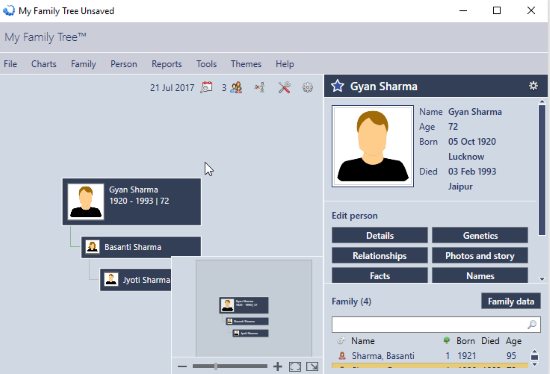
Task: Click the calendar date icon in toolbar
Action: 206,87
